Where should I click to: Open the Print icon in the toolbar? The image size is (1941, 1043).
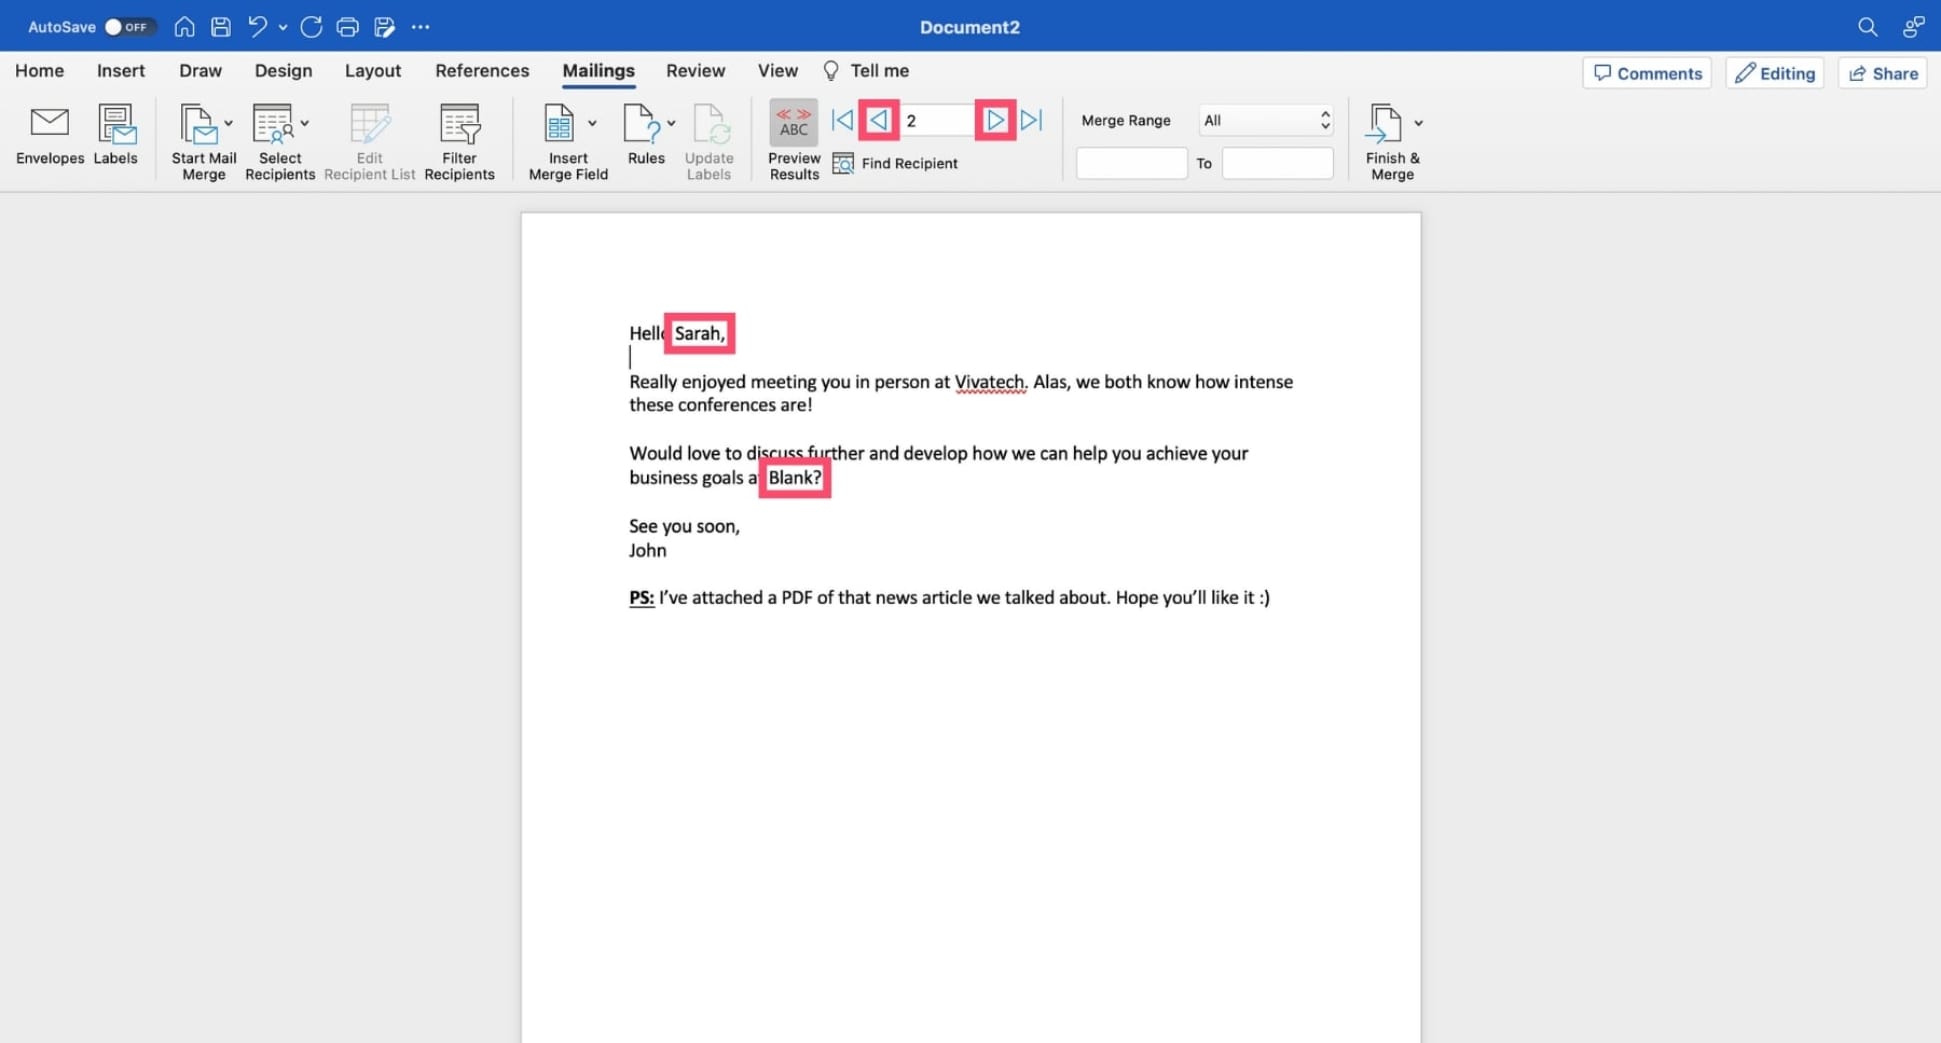(x=347, y=27)
